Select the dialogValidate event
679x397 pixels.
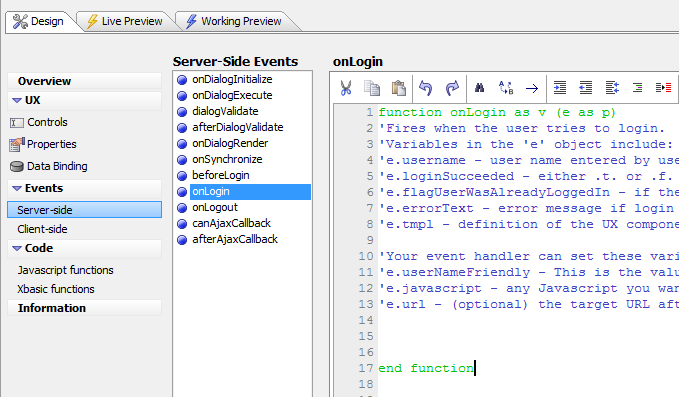225,112
